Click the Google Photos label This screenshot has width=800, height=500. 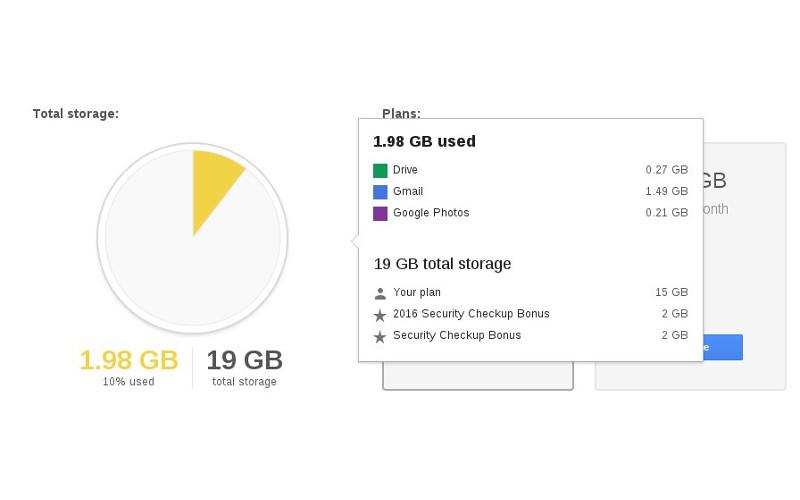tap(431, 213)
